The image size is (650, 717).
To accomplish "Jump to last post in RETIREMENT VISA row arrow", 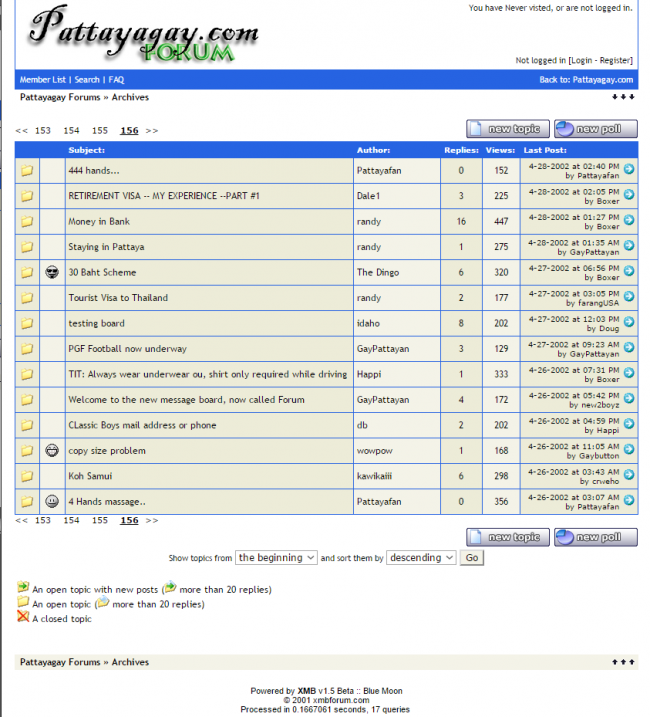I will (x=629, y=194).
